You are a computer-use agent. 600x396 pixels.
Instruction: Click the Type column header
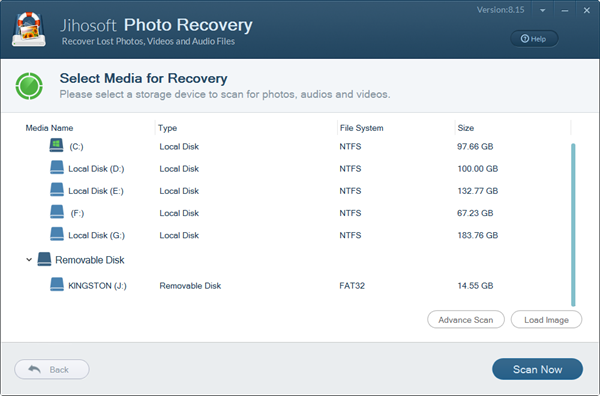167,128
